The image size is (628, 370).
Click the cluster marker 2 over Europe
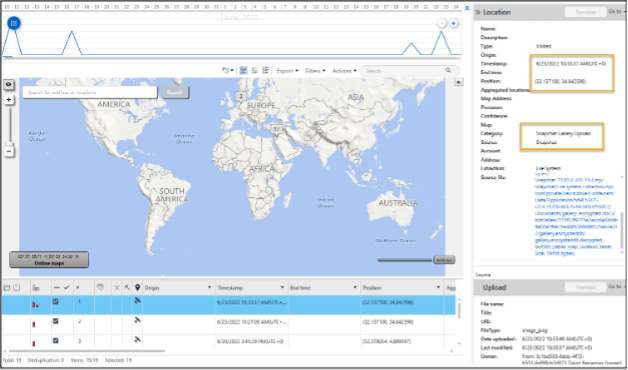tap(240, 96)
